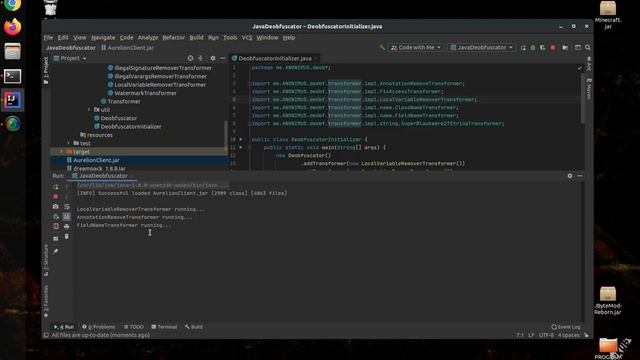The width and height of the screenshot is (640, 360).
Task: Hide the Project panel with the minus icon
Action: click(x=222, y=58)
